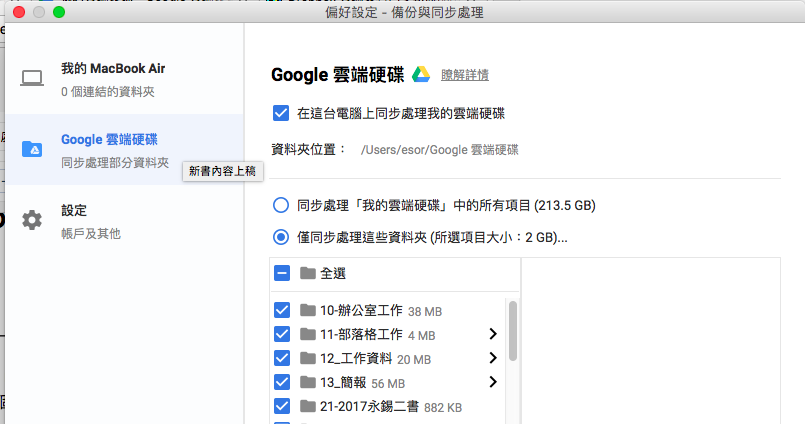Click the 帳戶及其他 subtitle
This screenshot has height=424, width=805.
tap(91, 234)
